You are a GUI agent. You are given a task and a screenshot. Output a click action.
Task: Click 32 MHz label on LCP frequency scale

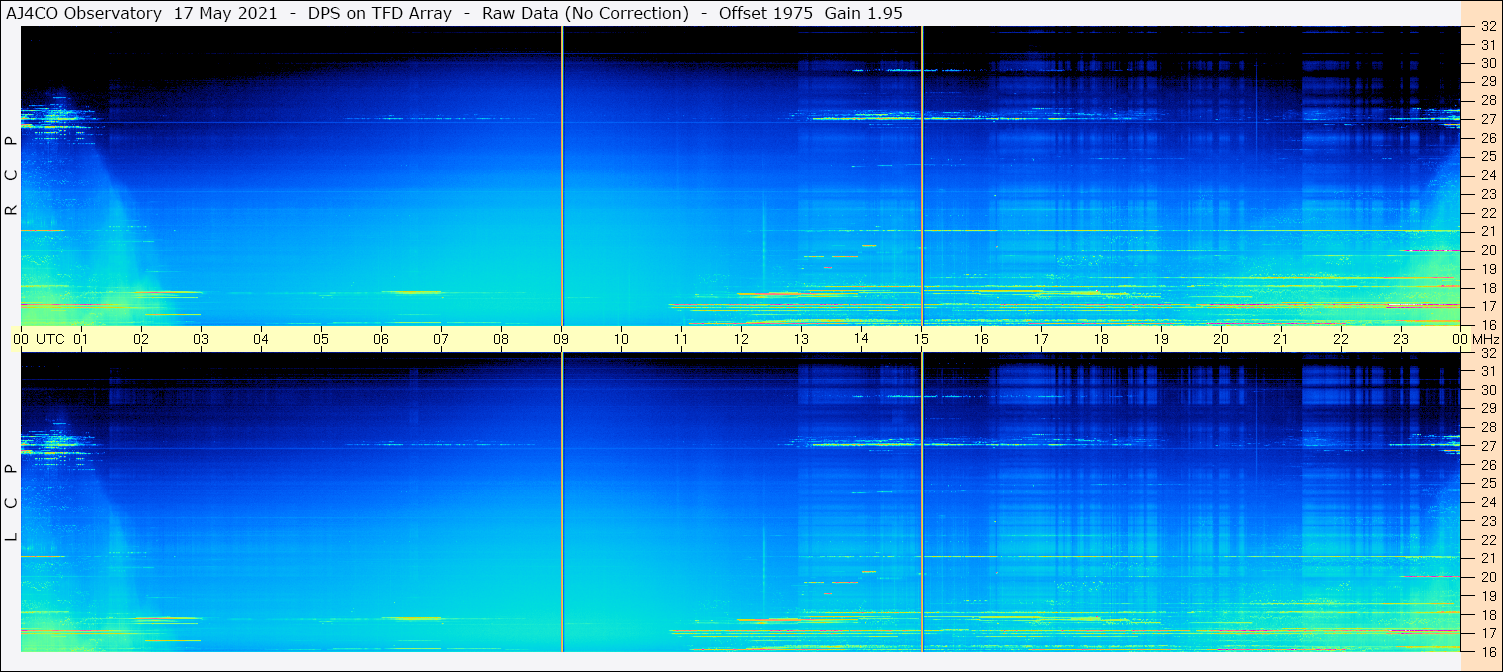click(1487, 353)
